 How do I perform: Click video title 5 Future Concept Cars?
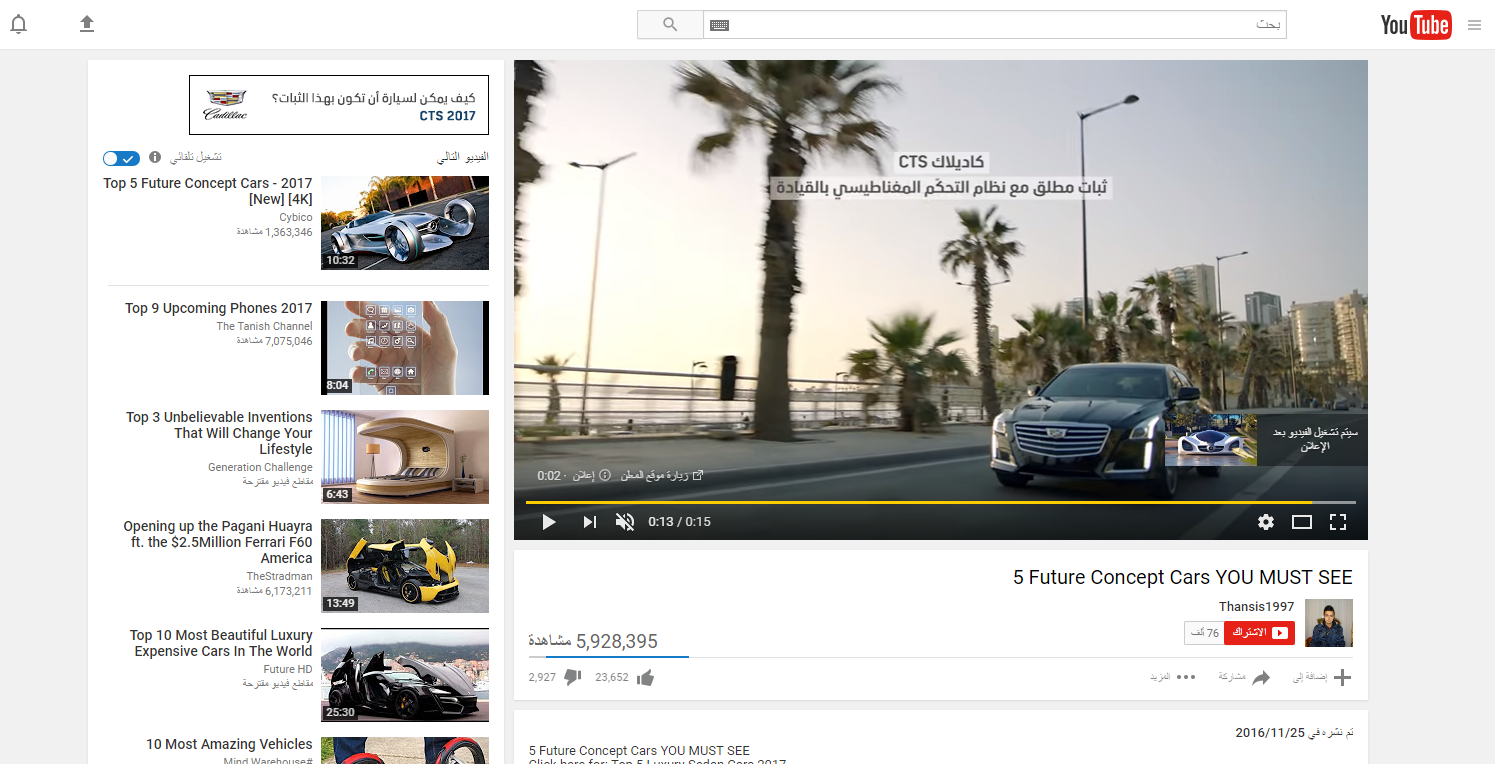(1182, 577)
